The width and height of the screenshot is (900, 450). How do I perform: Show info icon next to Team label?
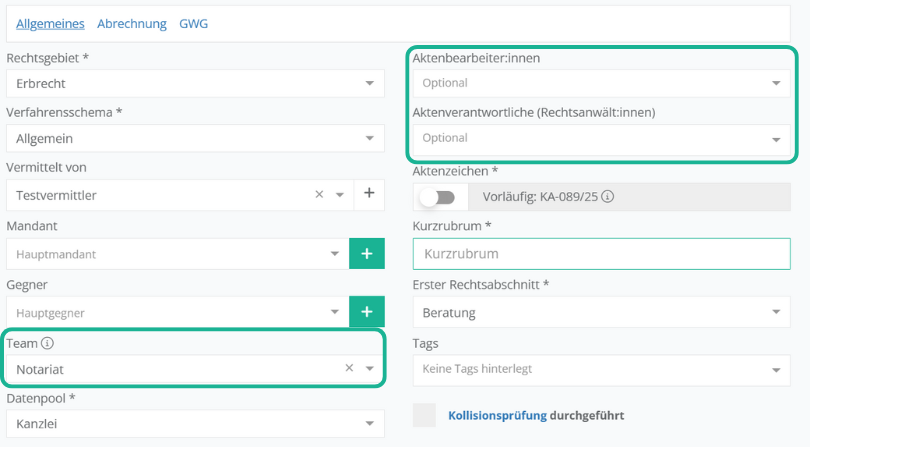[47, 343]
